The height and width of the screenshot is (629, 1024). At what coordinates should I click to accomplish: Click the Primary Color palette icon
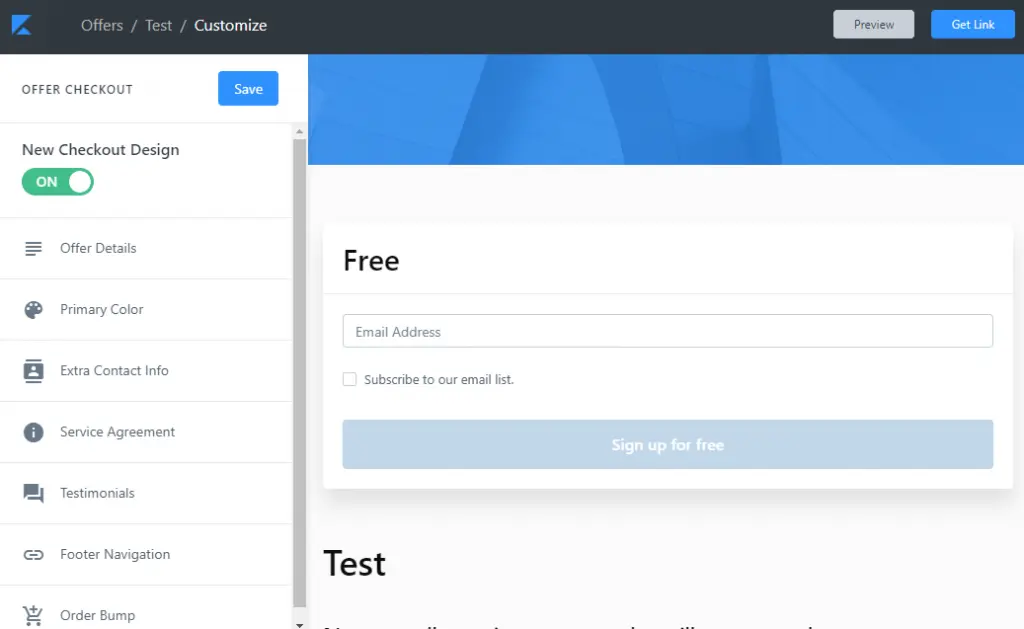click(34, 310)
